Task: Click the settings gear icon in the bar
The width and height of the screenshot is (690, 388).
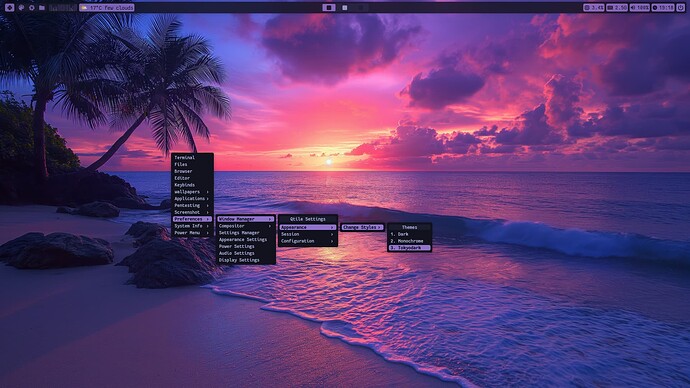Action: pos(32,7)
